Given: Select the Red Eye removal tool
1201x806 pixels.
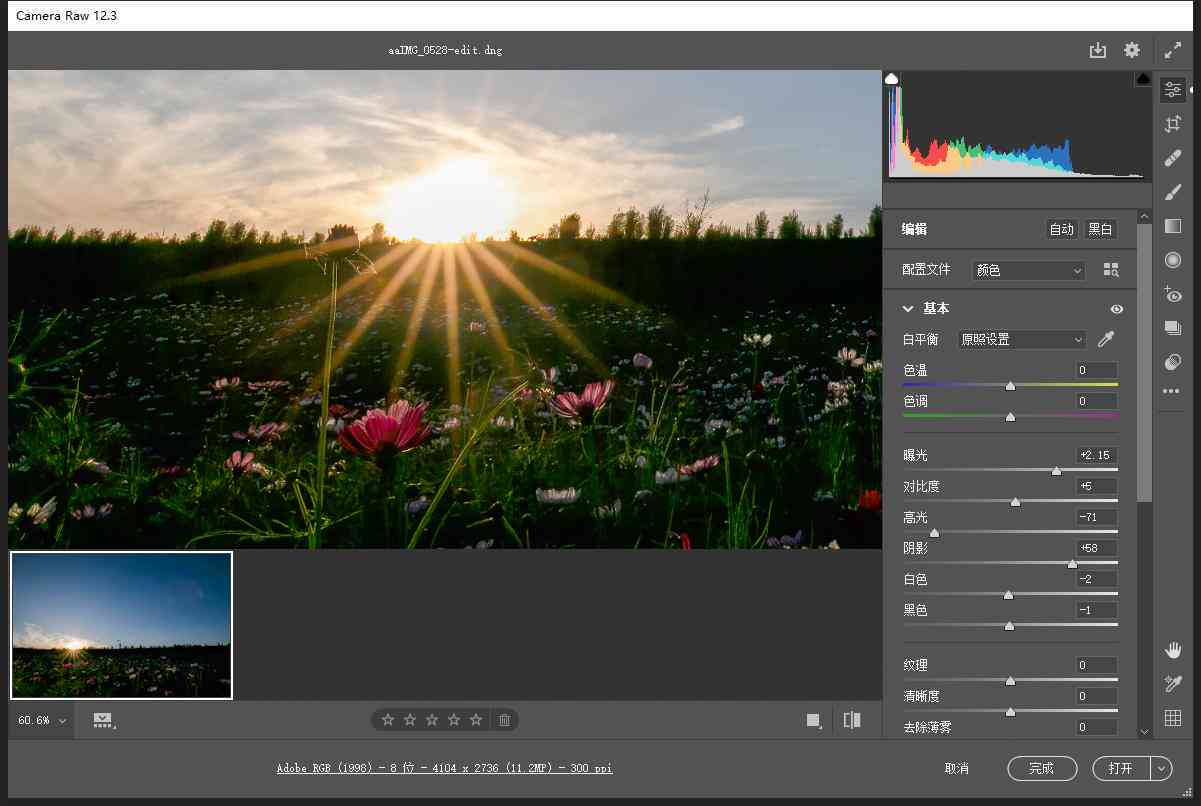Looking at the screenshot, I should coord(1173,294).
